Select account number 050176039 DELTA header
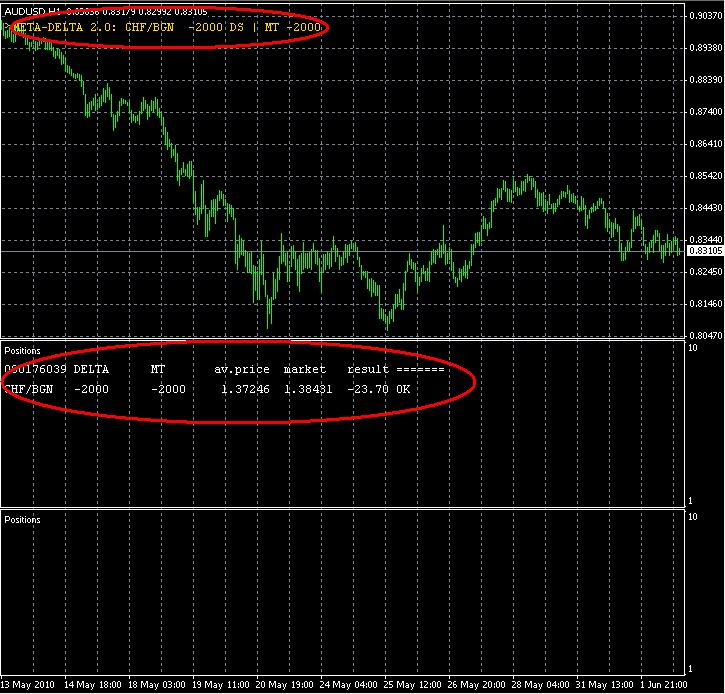 point(56,369)
